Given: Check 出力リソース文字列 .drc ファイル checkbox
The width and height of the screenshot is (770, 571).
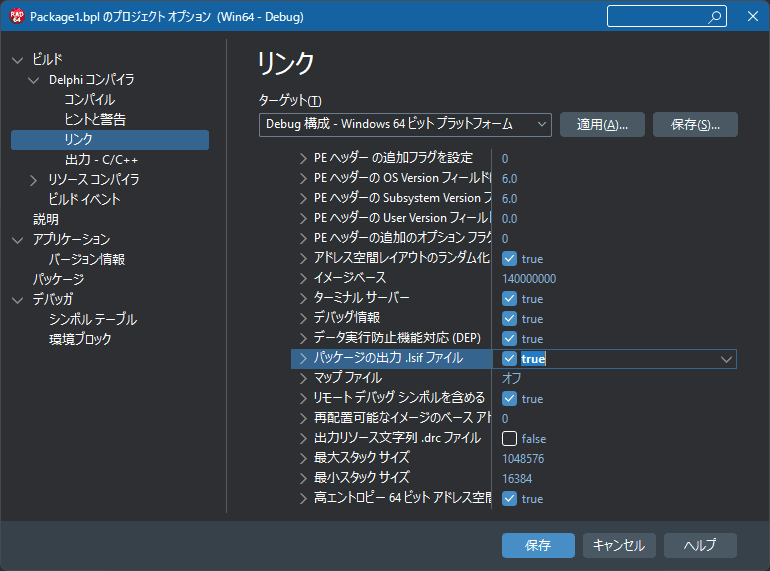Looking at the screenshot, I should (x=509, y=438).
